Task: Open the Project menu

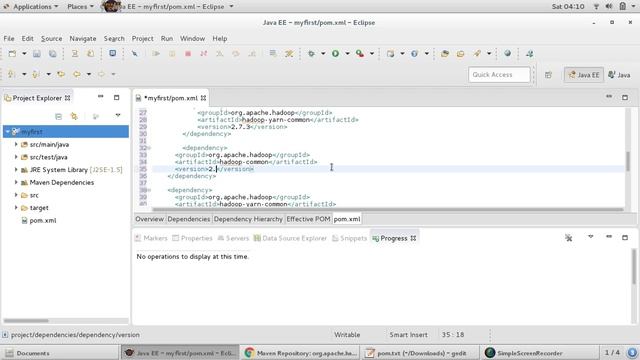Action: (x=142, y=38)
